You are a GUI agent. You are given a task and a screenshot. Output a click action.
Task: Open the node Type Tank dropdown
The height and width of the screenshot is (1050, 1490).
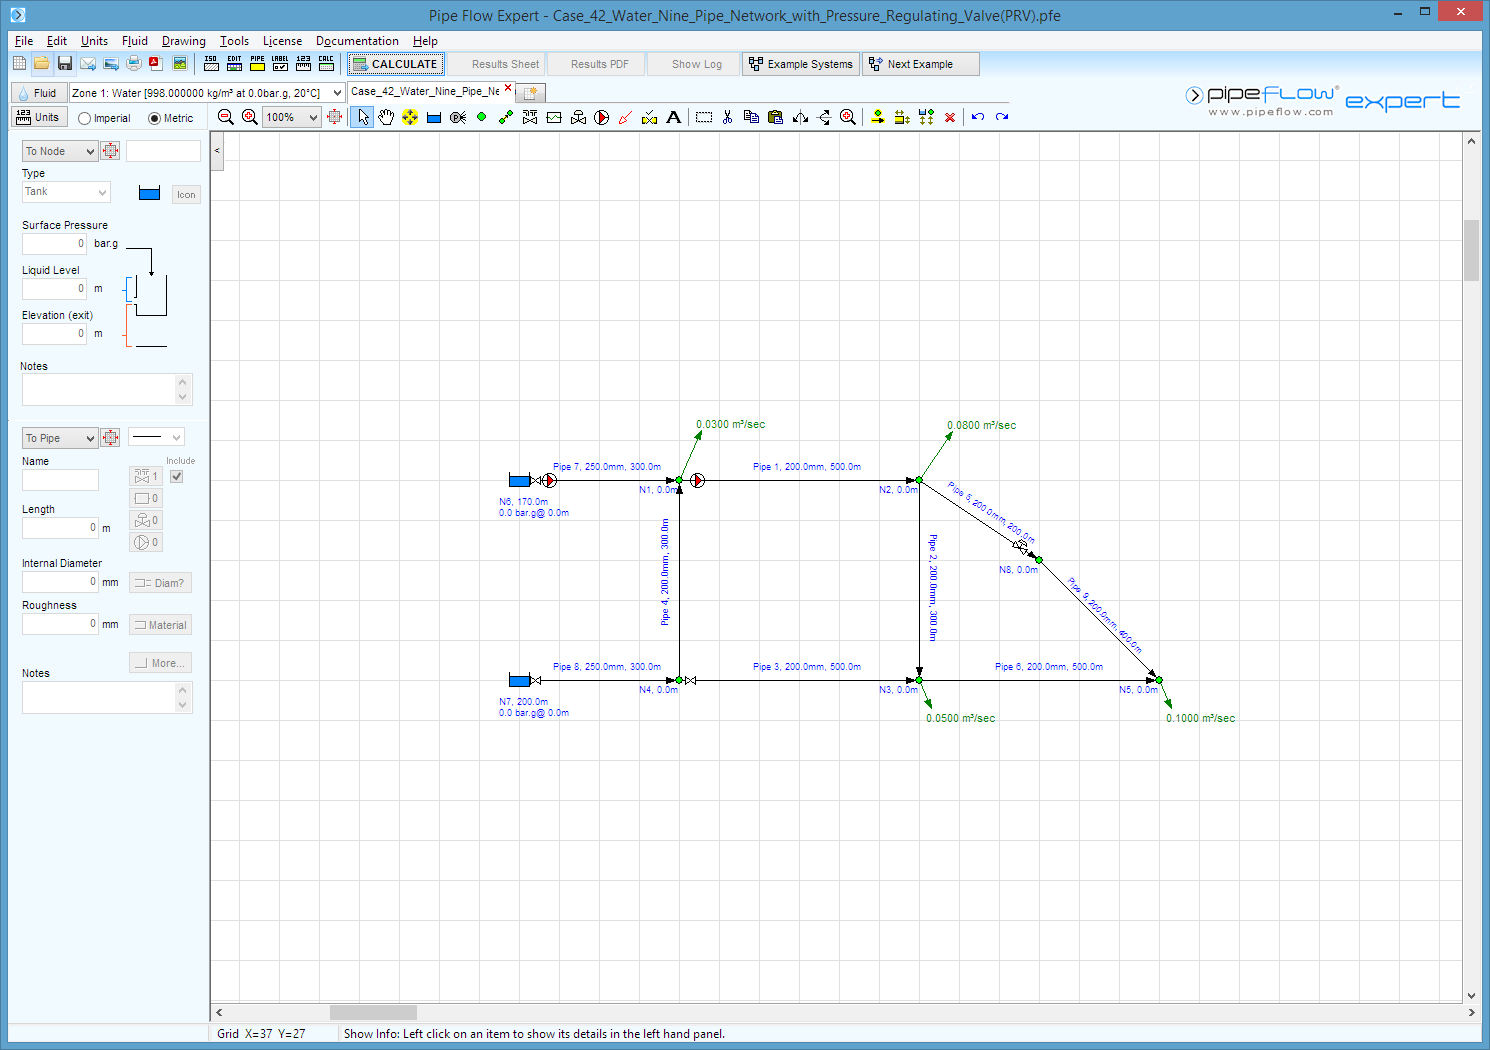[x=66, y=192]
